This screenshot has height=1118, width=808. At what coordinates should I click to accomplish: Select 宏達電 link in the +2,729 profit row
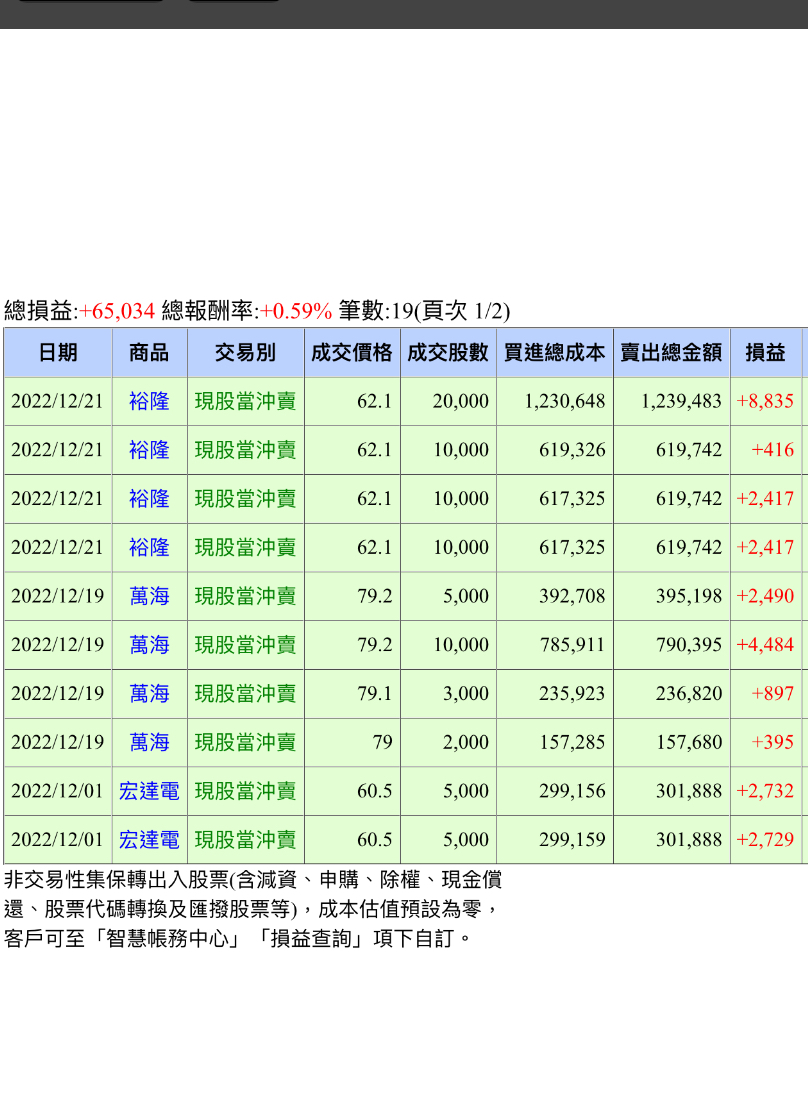pos(149,840)
